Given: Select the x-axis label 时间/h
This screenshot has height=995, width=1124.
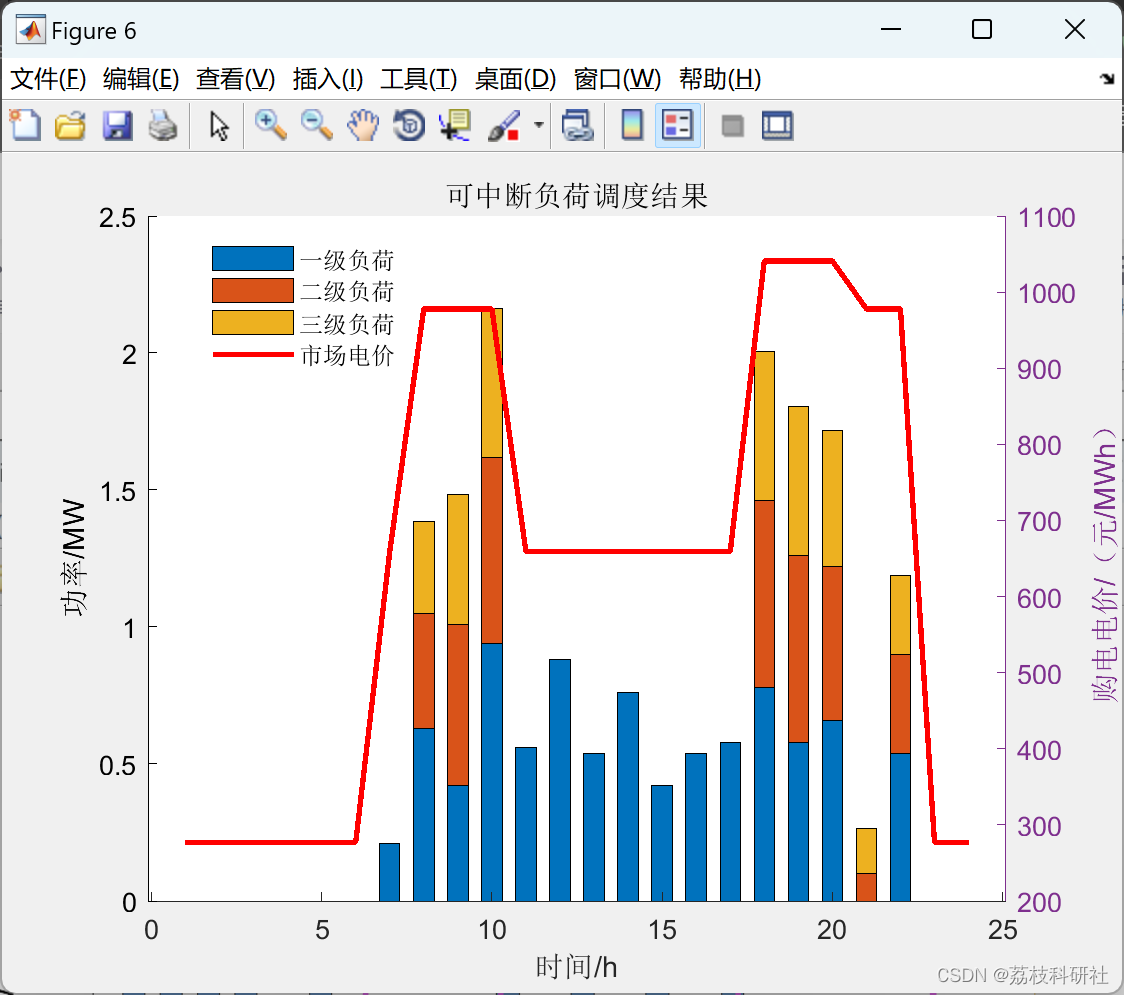Looking at the screenshot, I should [576, 967].
